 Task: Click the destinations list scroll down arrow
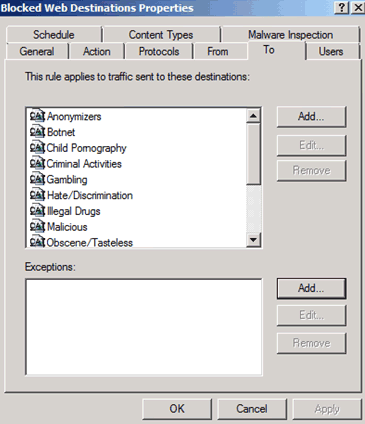click(254, 240)
